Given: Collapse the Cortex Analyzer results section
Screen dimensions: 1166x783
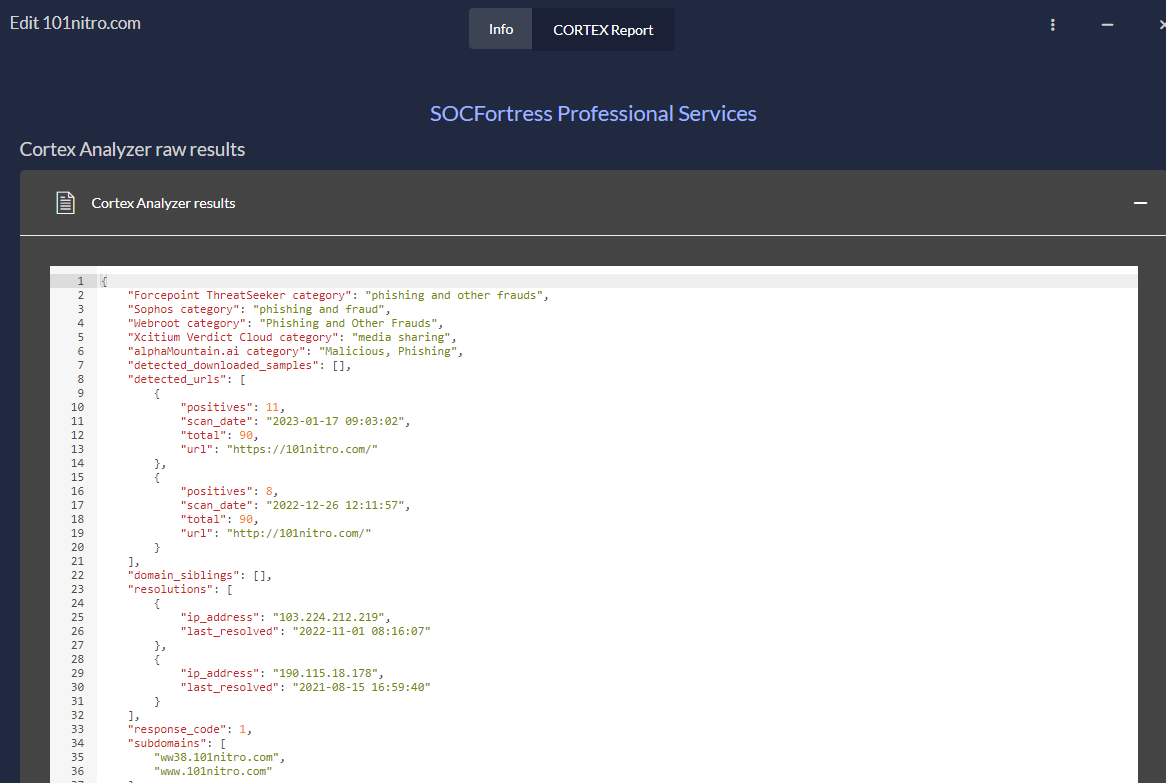Looking at the screenshot, I should (1140, 203).
